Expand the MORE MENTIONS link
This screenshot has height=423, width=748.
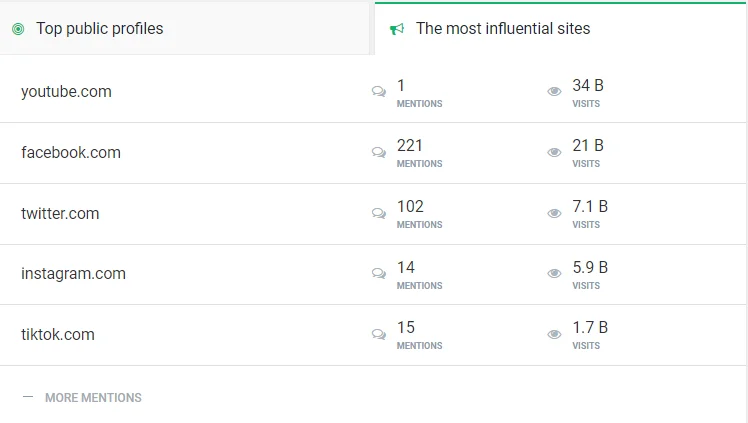click(94, 398)
